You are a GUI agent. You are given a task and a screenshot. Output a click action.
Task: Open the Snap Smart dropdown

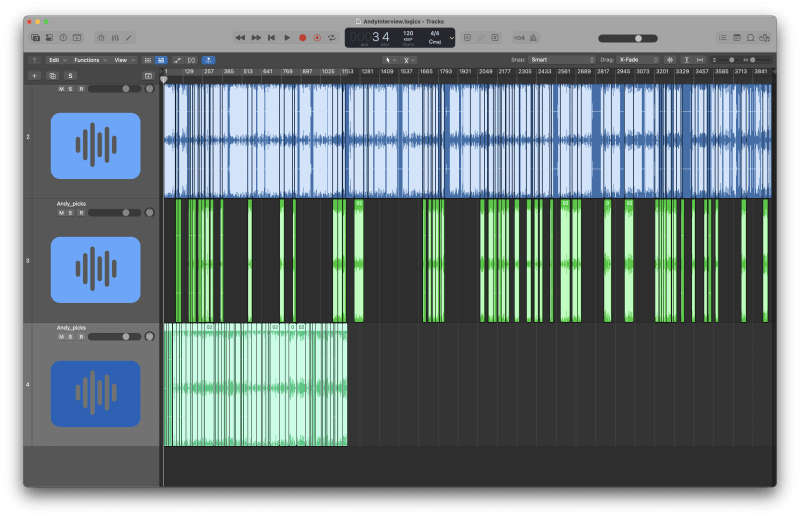click(562, 60)
